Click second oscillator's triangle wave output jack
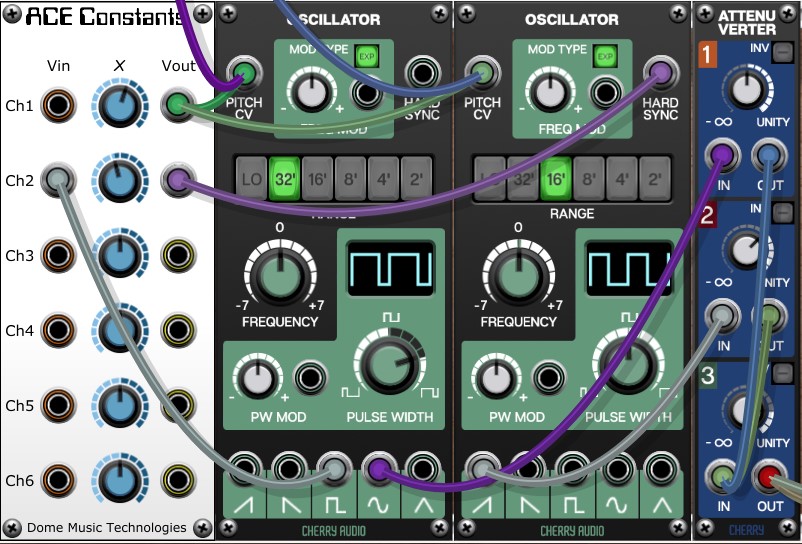Viewport: 802px width, 544px height. (x=661, y=468)
